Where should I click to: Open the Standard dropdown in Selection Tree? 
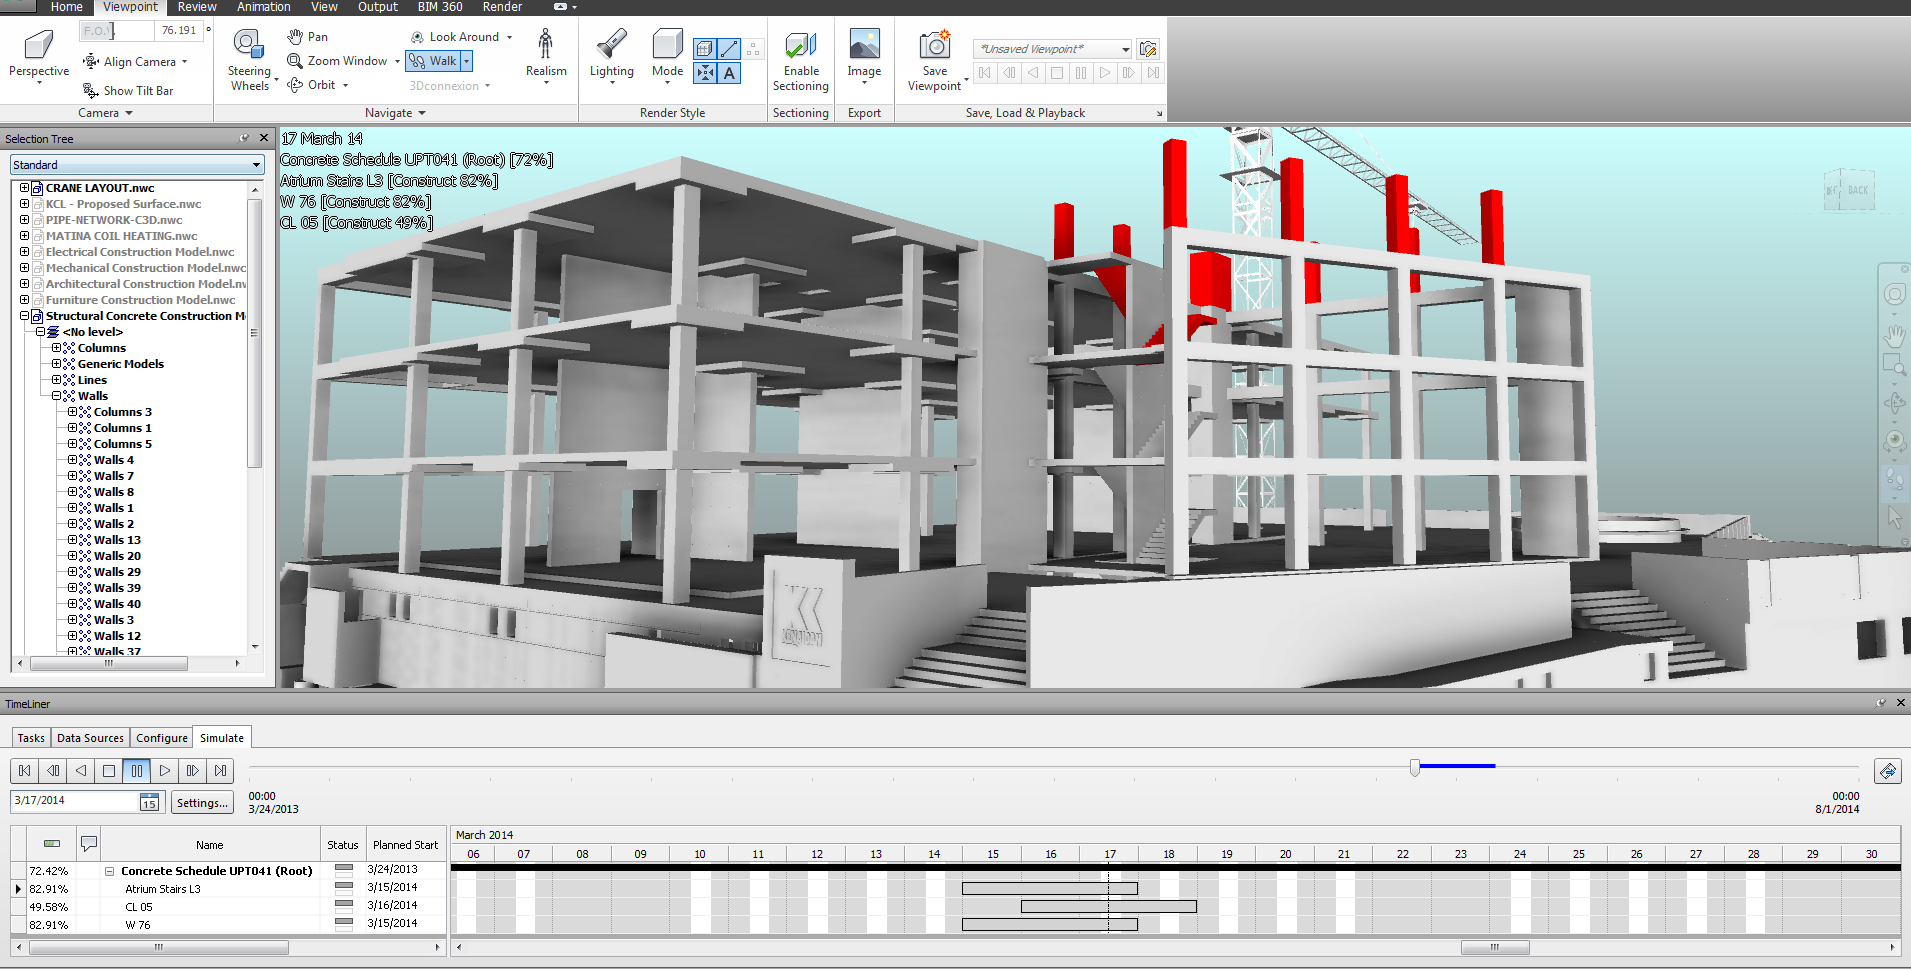(x=137, y=165)
